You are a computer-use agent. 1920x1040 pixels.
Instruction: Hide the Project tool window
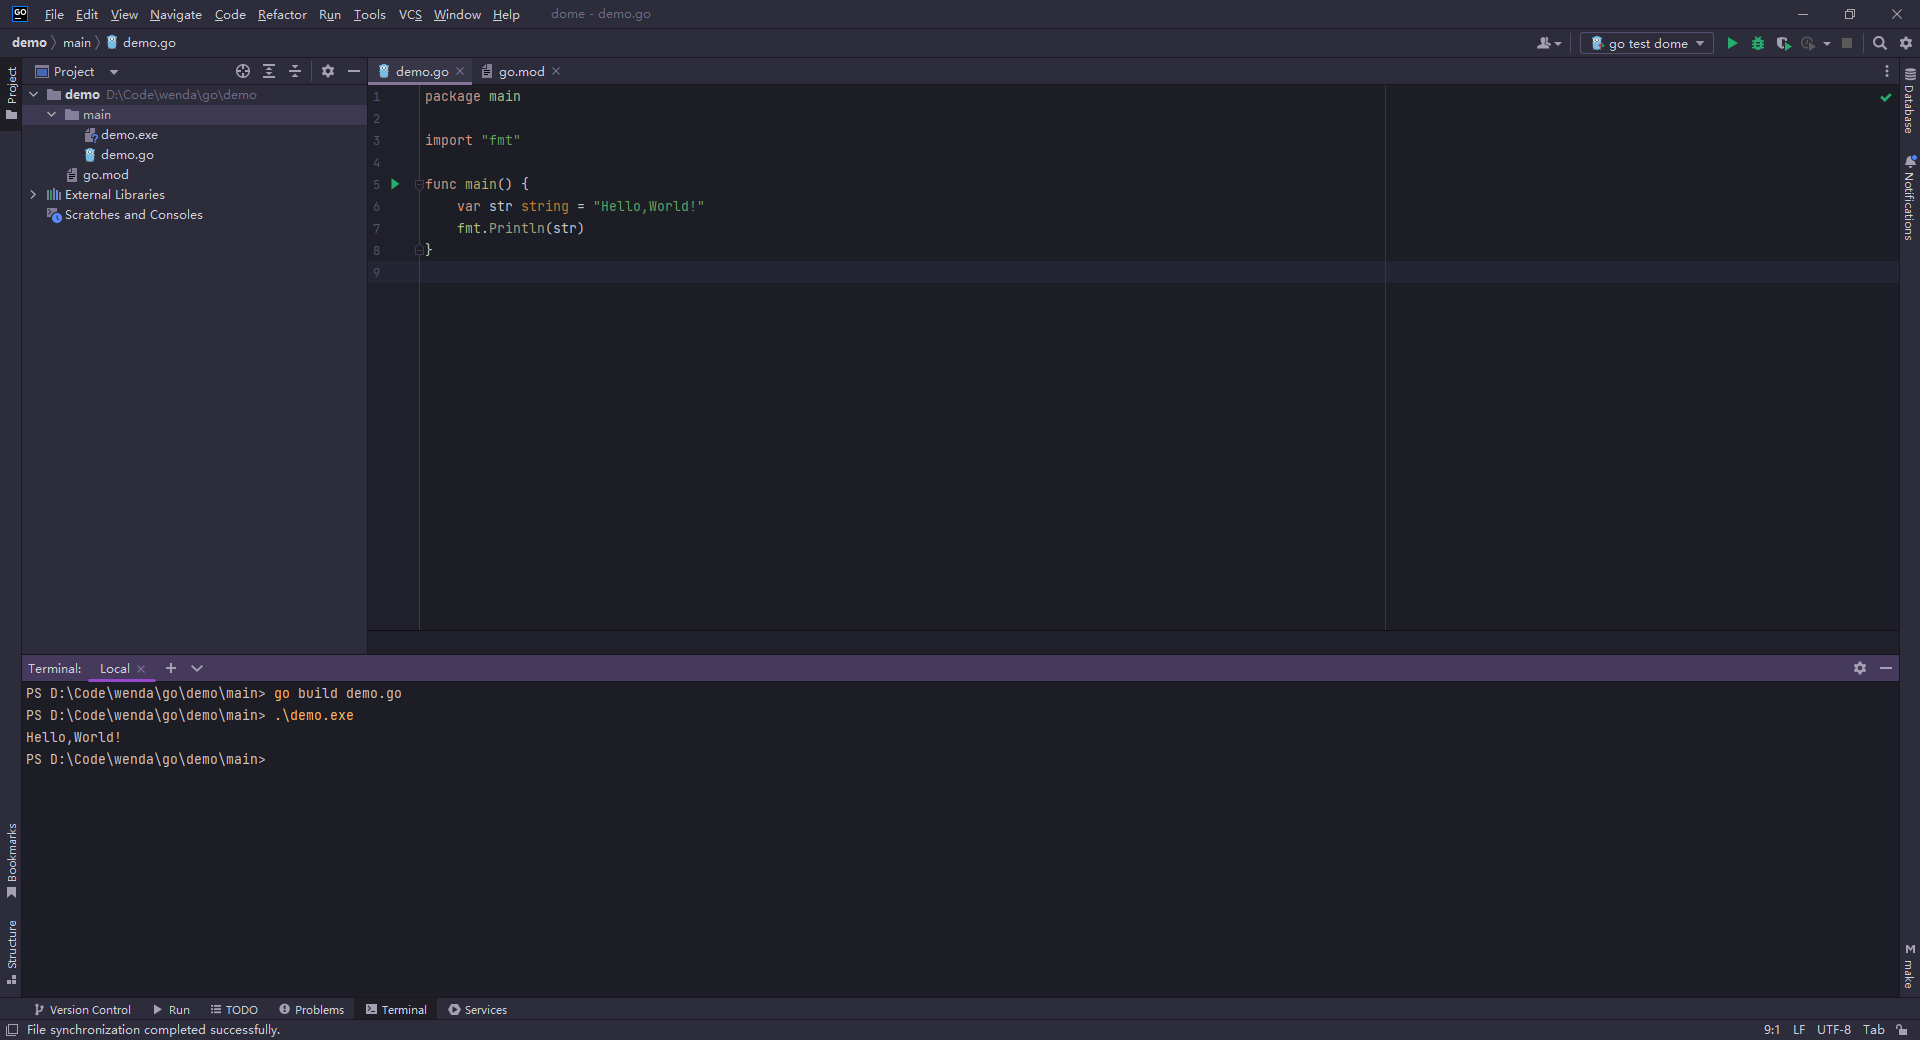click(354, 71)
